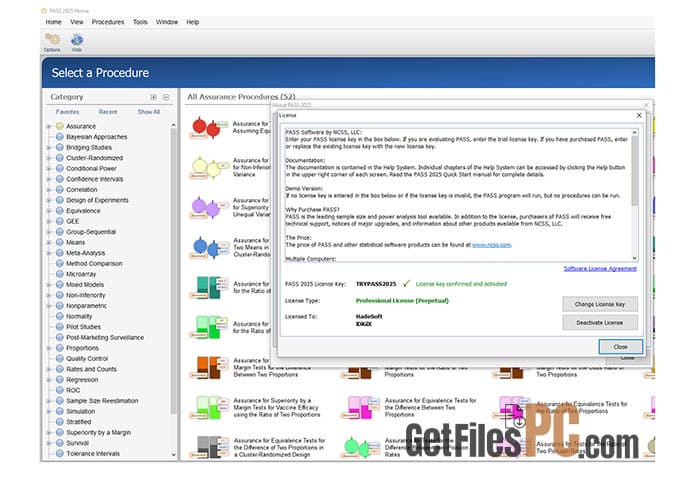Select the Meta-Analysis category

pos(86,253)
